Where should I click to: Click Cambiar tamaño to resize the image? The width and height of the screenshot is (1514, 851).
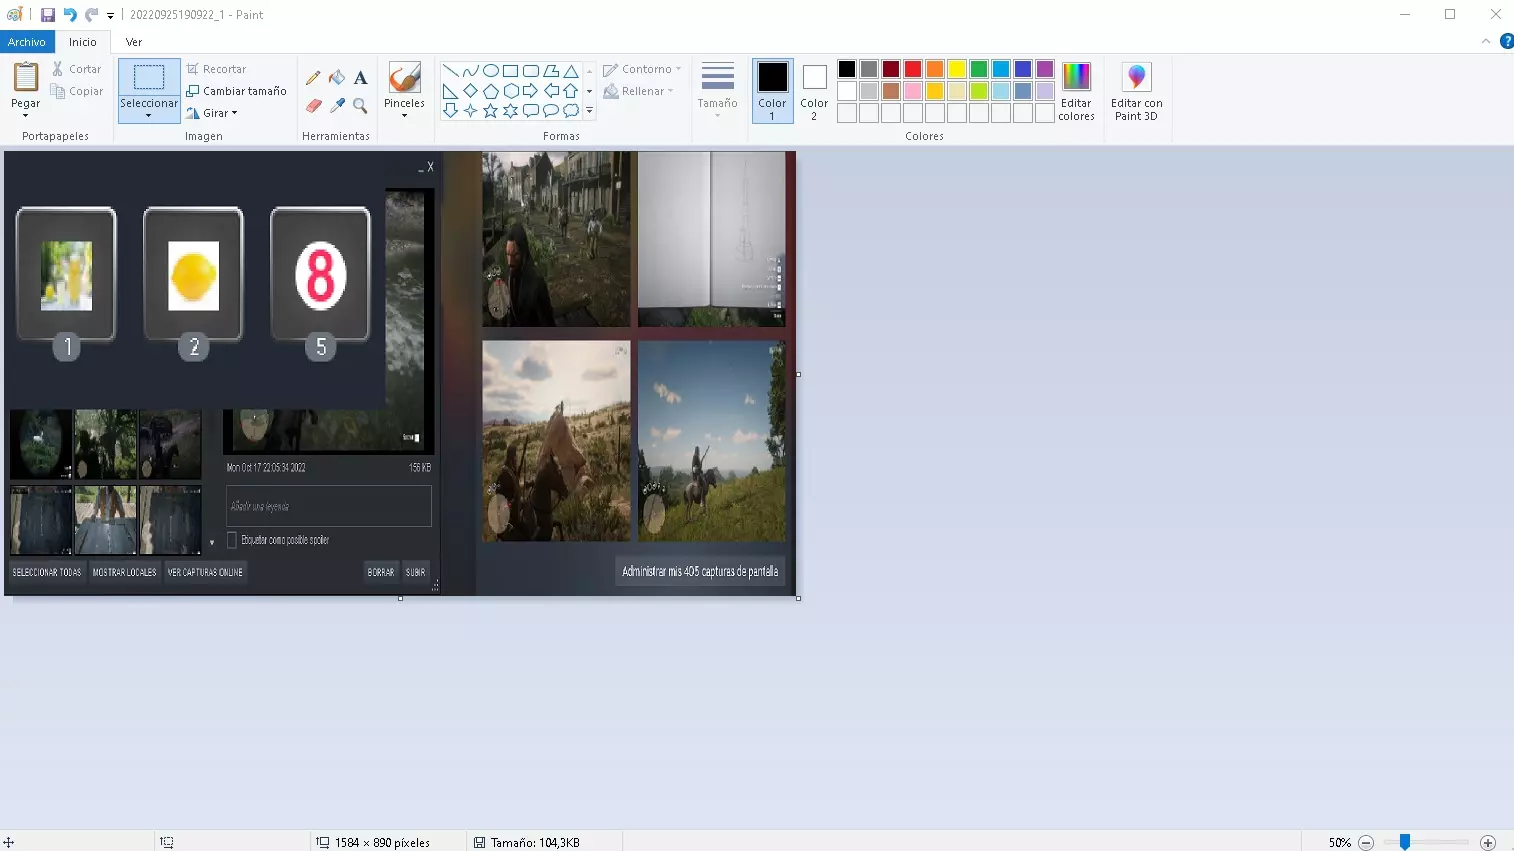click(x=236, y=91)
